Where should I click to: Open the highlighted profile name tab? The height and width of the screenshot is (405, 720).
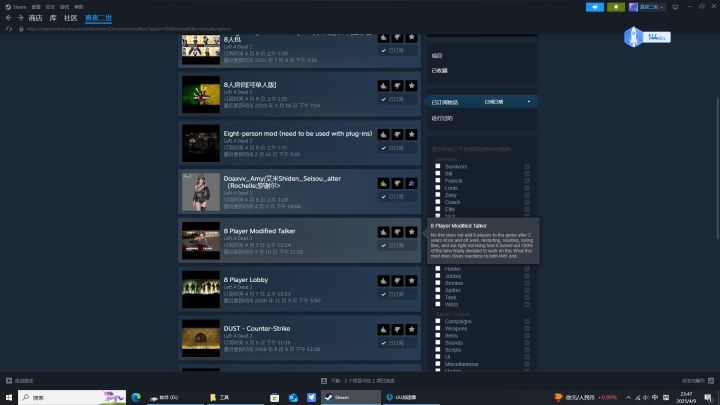click(x=98, y=18)
